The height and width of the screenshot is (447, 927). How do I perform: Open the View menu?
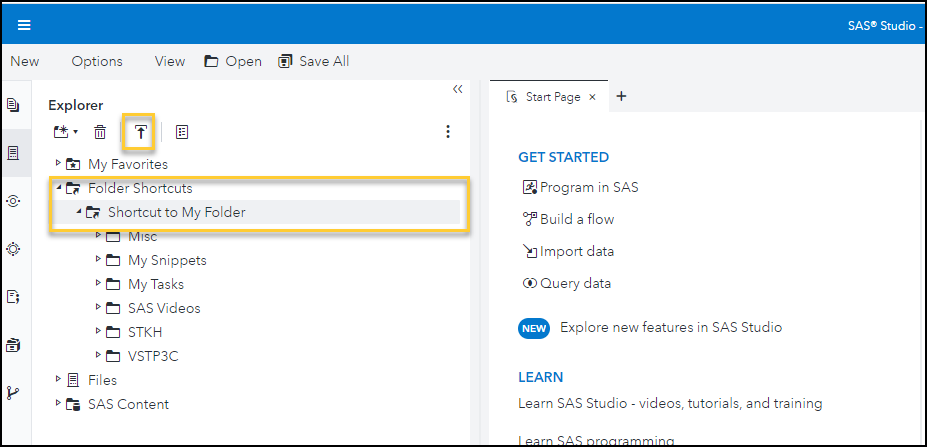[170, 61]
